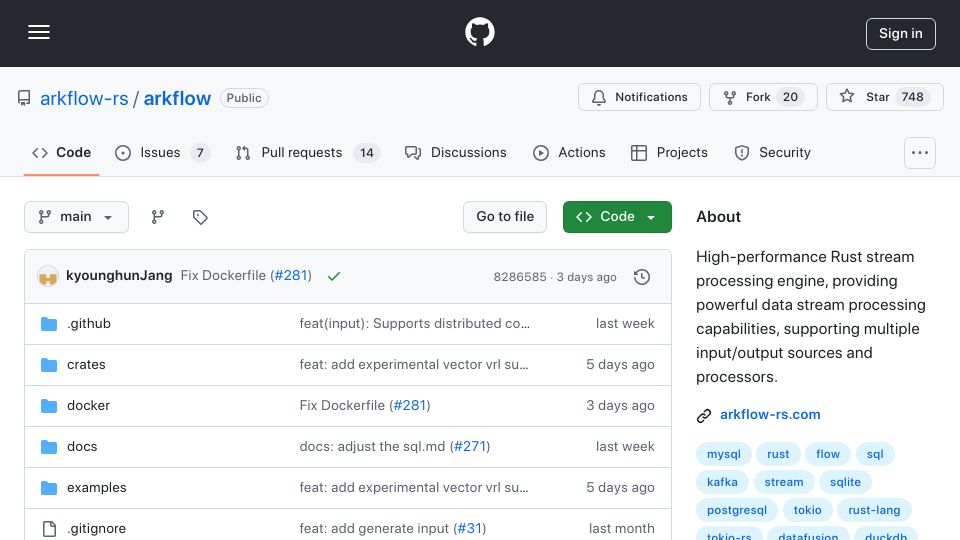The image size is (960, 540).
Task: Open the Fix Dockerfile commit message in header
Action: tap(223, 276)
